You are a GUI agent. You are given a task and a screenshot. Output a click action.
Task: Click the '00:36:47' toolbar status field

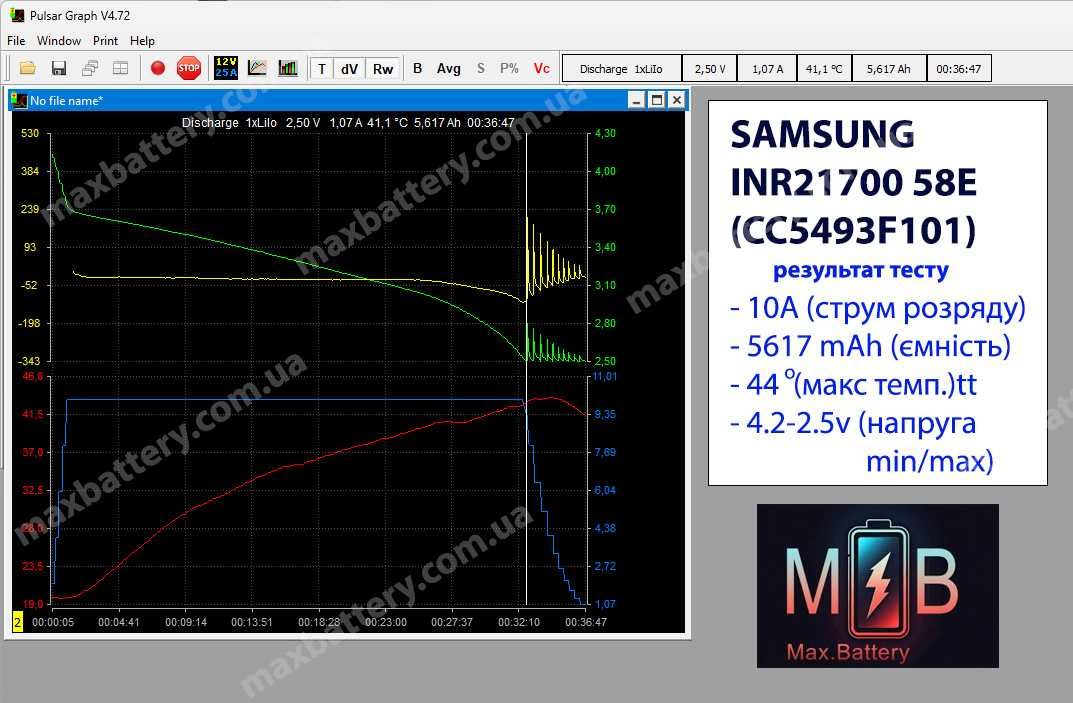click(959, 68)
